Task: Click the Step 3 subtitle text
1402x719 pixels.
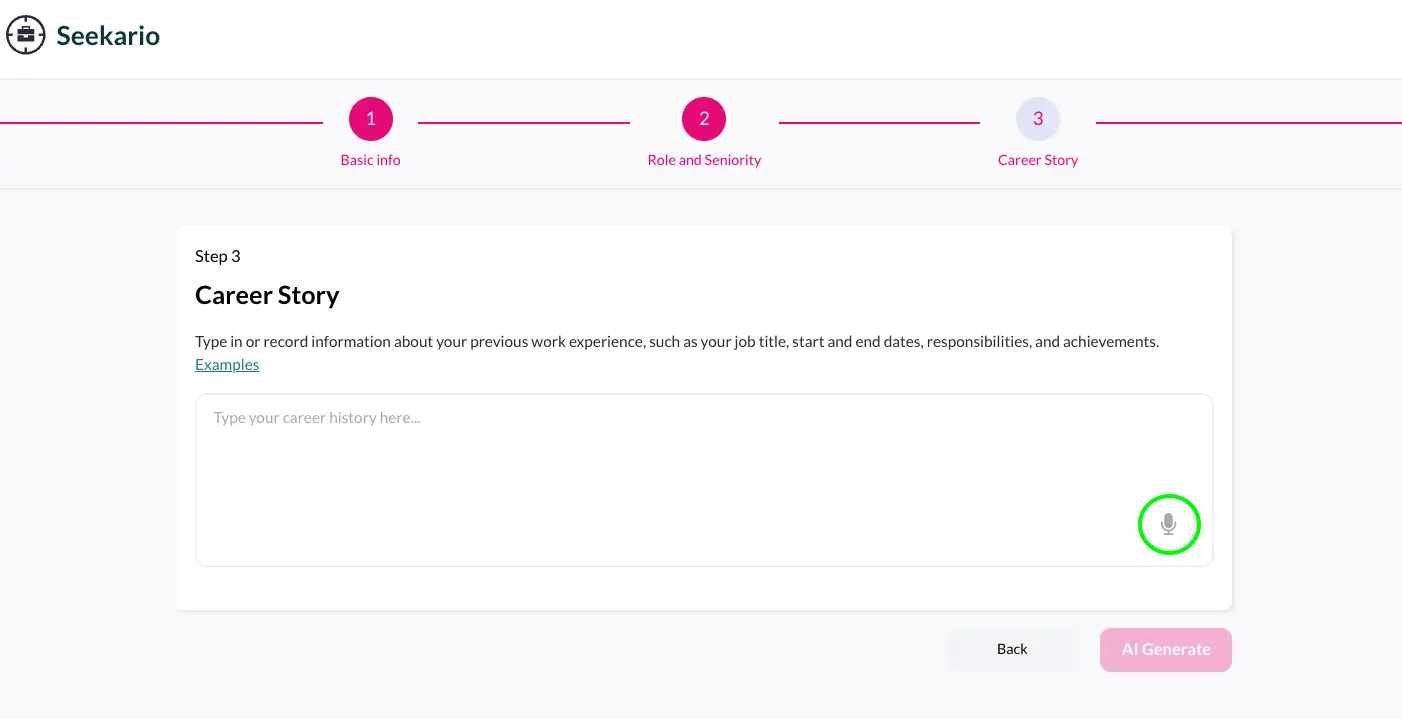Action: [x=218, y=256]
